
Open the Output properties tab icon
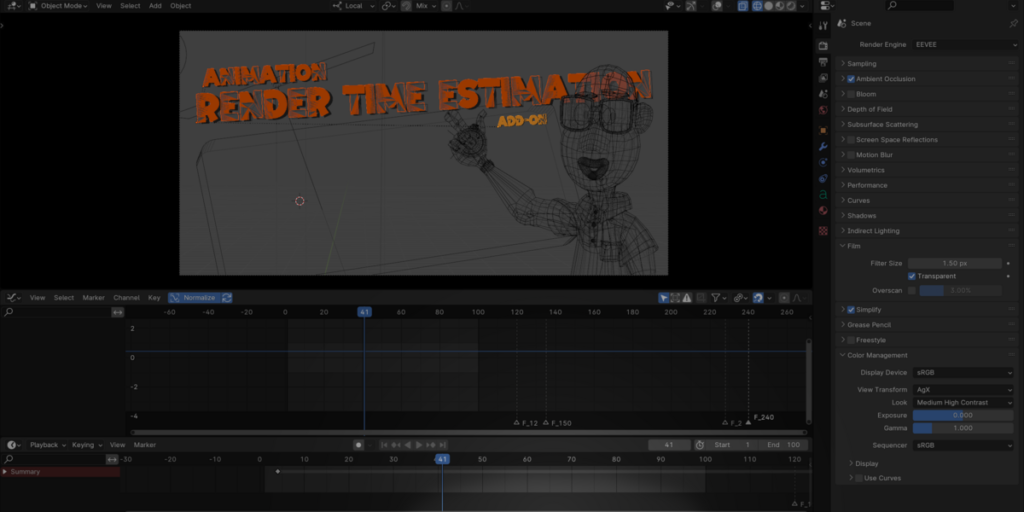pyautogui.click(x=823, y=62)
